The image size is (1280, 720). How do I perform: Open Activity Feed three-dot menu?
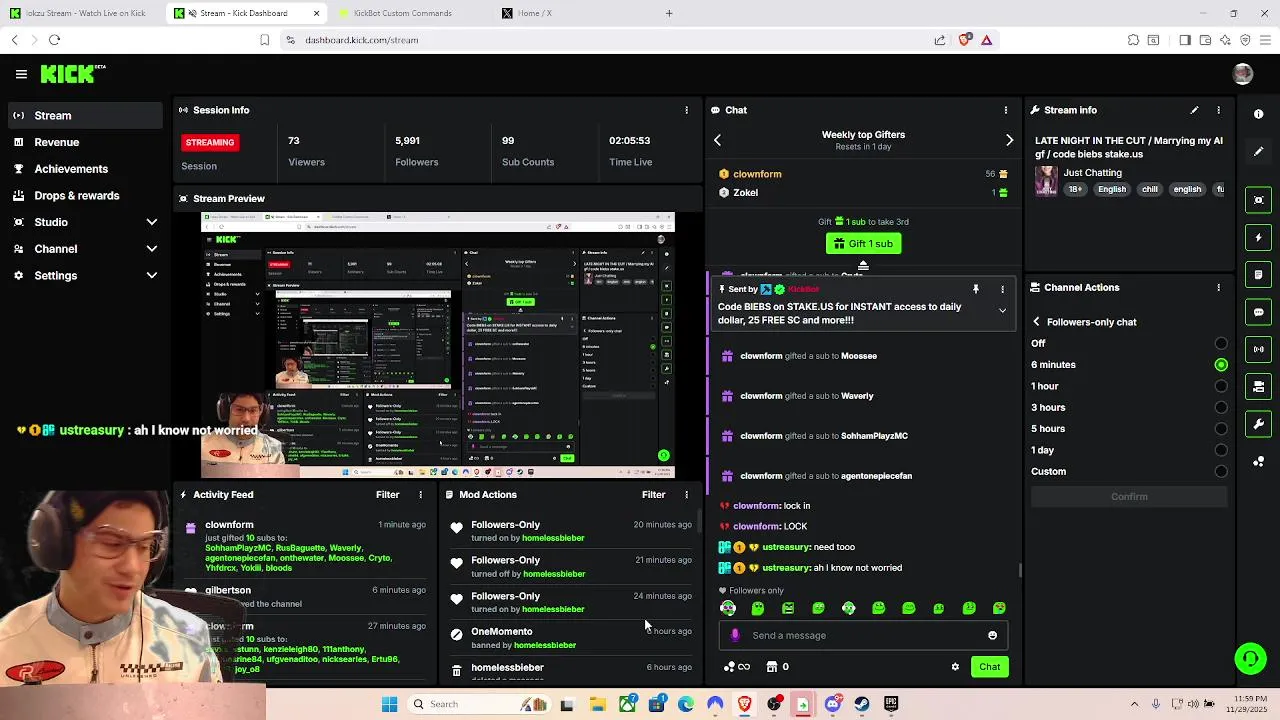point(420,495)
